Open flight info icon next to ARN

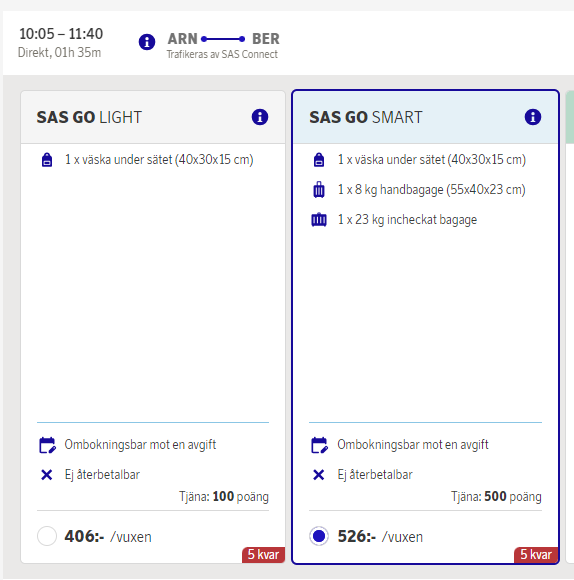(x=147, y=42)
